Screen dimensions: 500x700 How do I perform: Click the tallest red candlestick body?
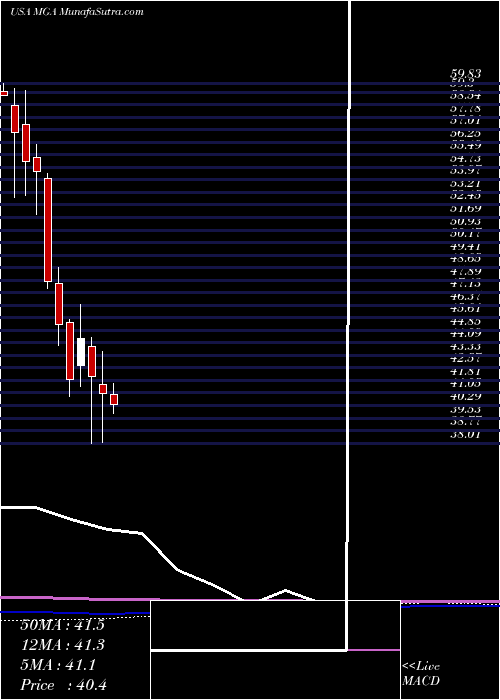(48, 230)
